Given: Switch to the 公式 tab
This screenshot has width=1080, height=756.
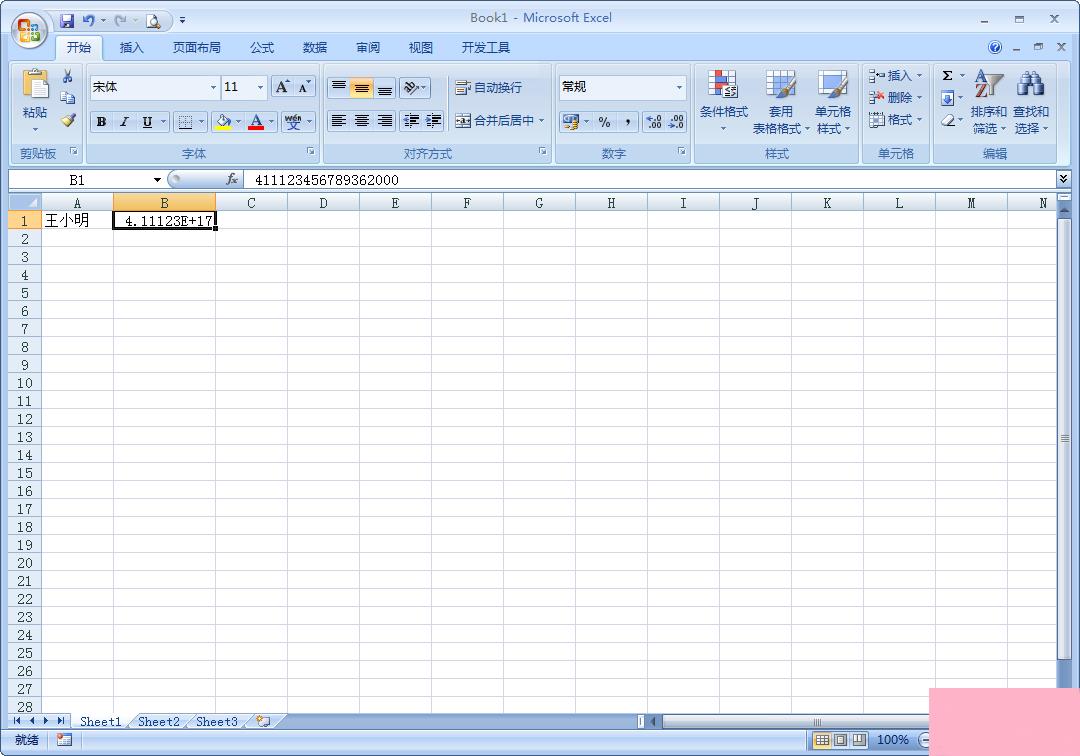Looking at the screenshot, I should click(262, 48).
